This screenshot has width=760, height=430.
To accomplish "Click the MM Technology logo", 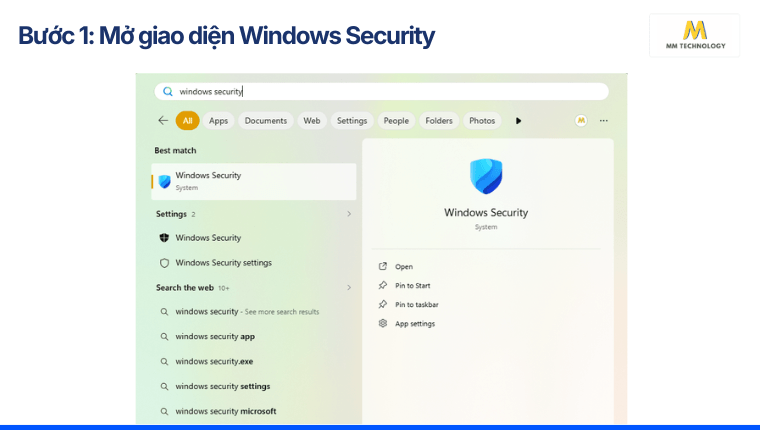I will tap(695, 35).
